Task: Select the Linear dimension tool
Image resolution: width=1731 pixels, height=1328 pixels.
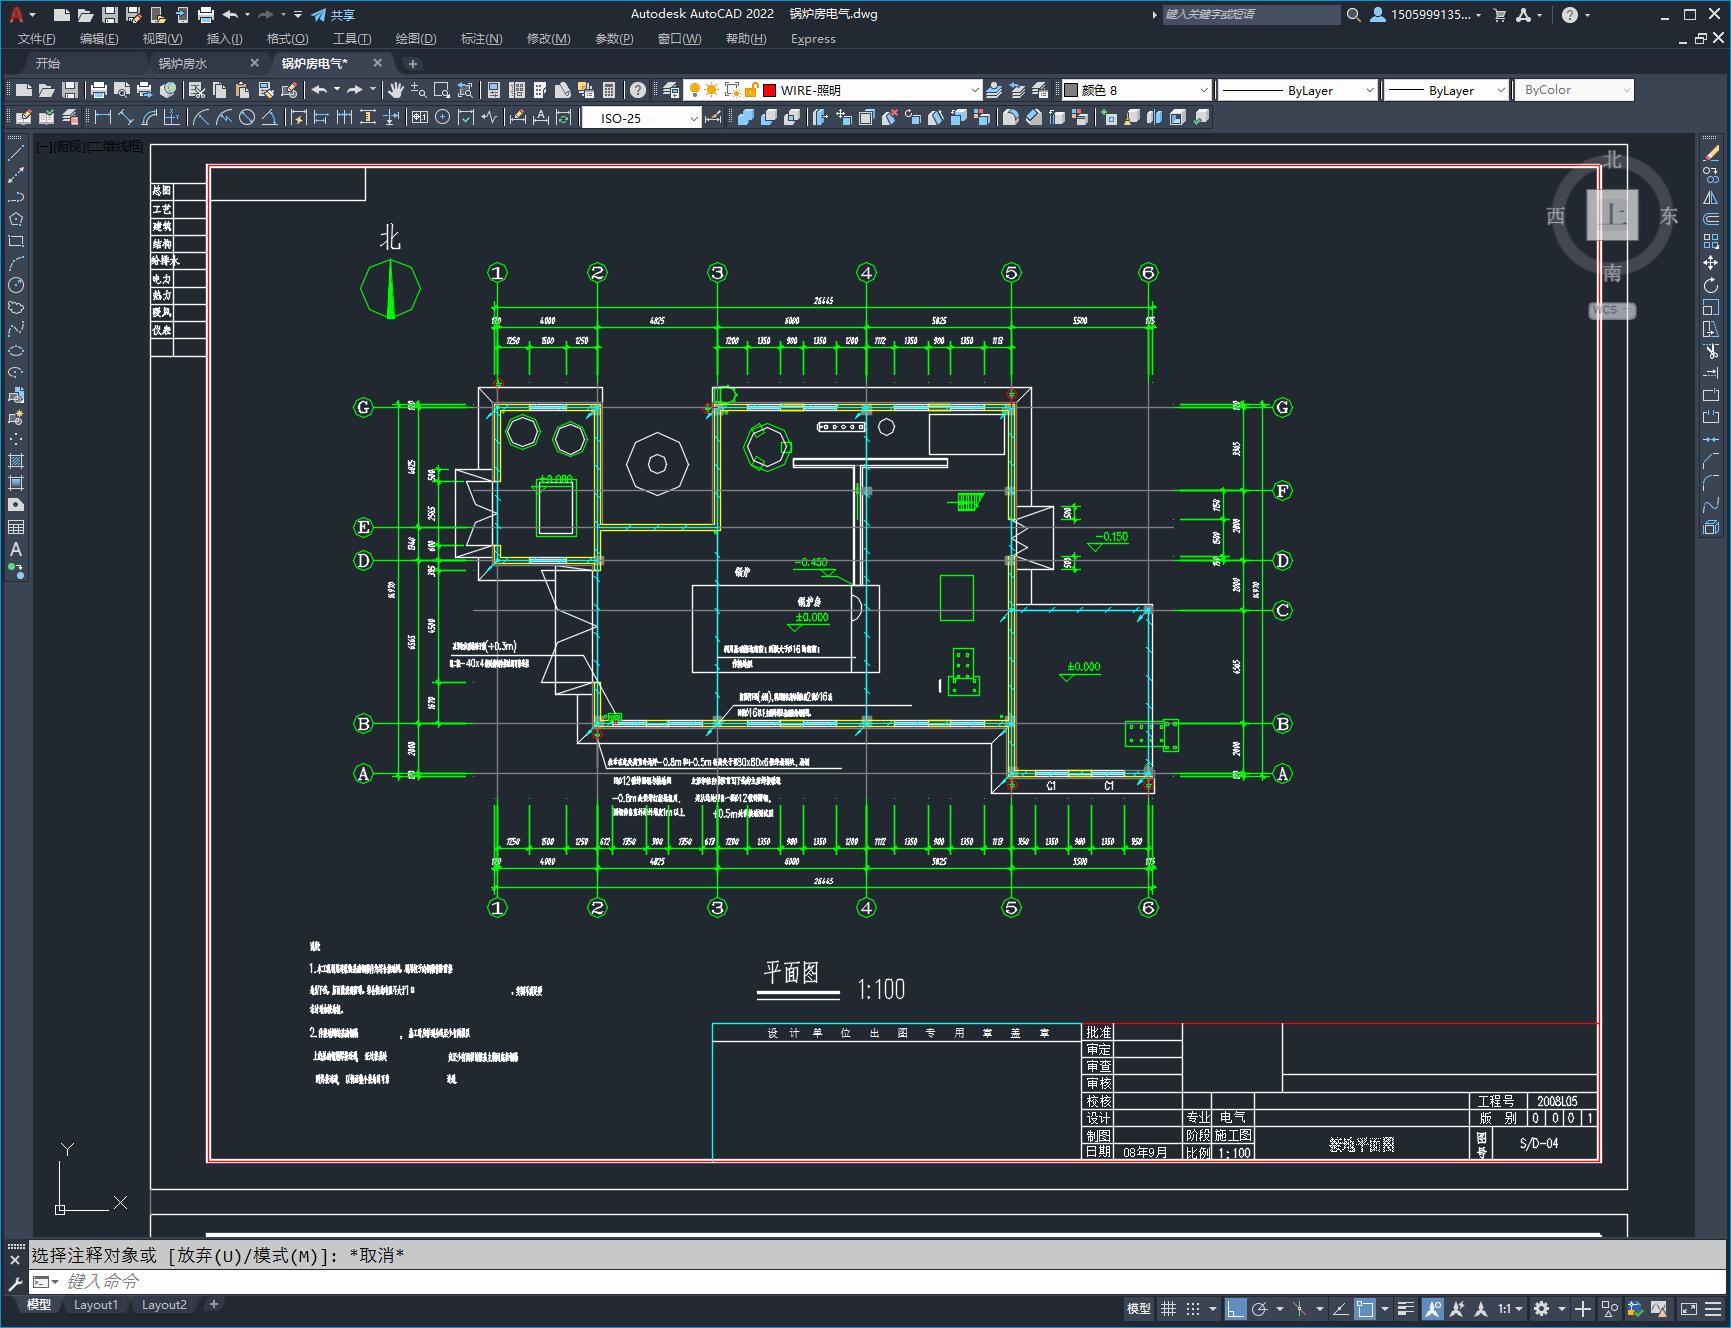Action: click(103, 118)
